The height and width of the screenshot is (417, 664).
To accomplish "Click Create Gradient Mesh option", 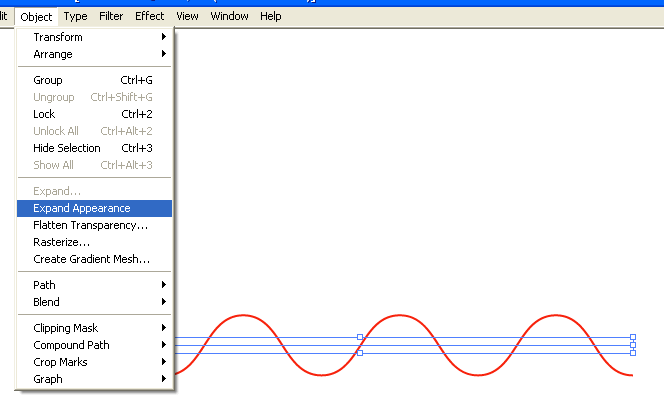I will 91,259.
